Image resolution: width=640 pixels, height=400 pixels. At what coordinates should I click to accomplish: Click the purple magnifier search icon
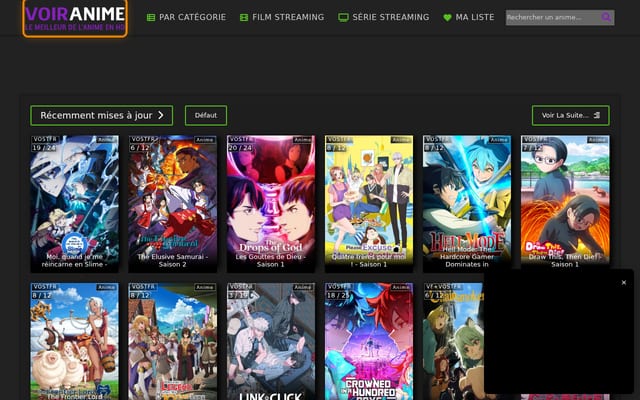point(606,17)
